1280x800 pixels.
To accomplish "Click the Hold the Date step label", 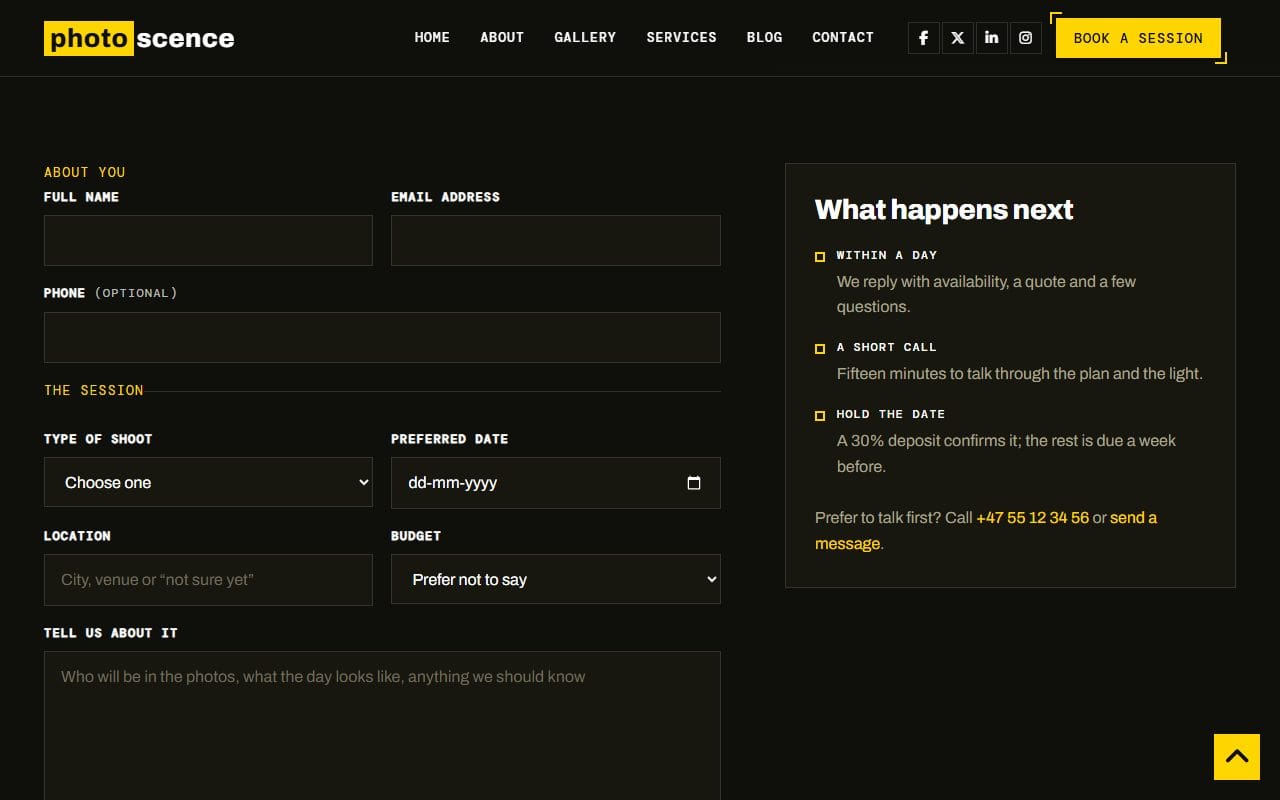I will [x=891, y=414].
